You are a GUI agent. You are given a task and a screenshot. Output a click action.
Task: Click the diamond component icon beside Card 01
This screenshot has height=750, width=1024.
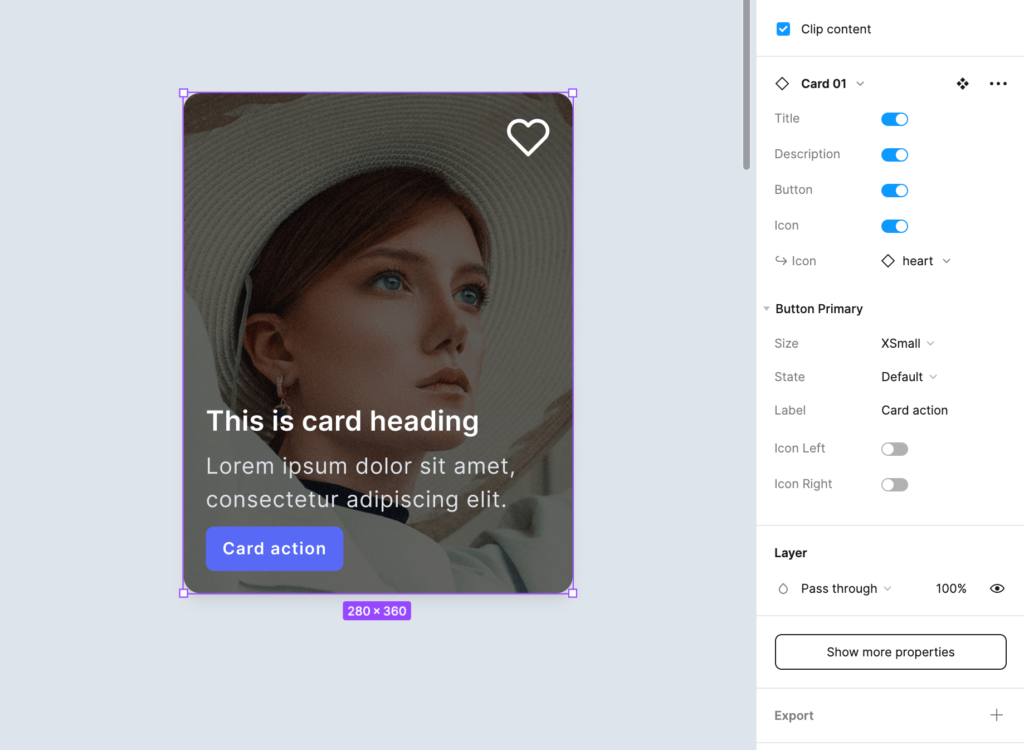pos(782,84)
